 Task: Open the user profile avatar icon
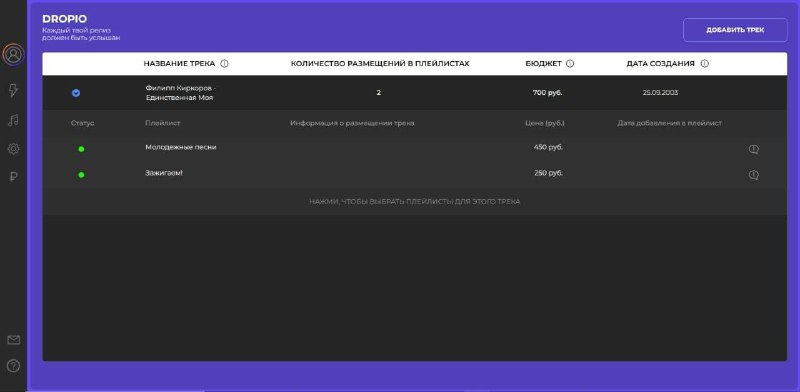click(13, 54)
